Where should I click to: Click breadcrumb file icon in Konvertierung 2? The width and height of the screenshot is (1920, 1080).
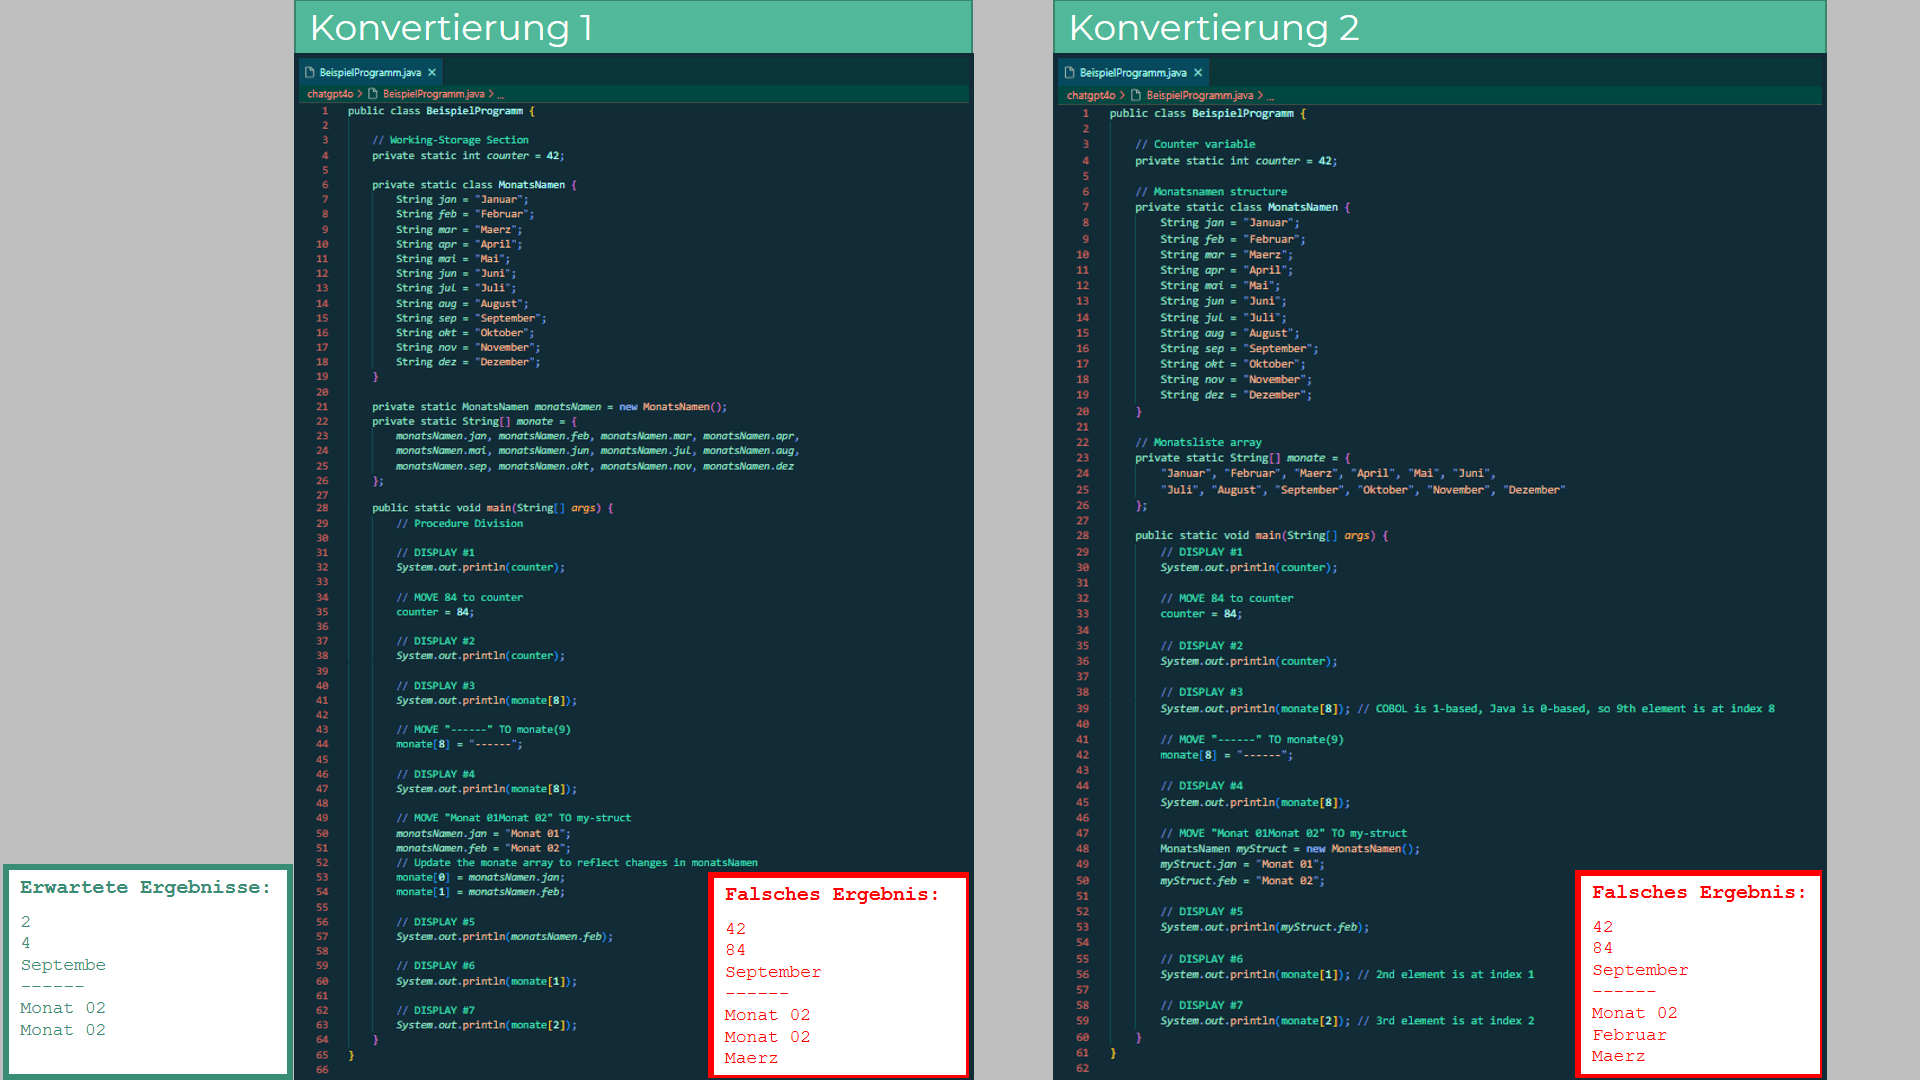point(1136,96)
